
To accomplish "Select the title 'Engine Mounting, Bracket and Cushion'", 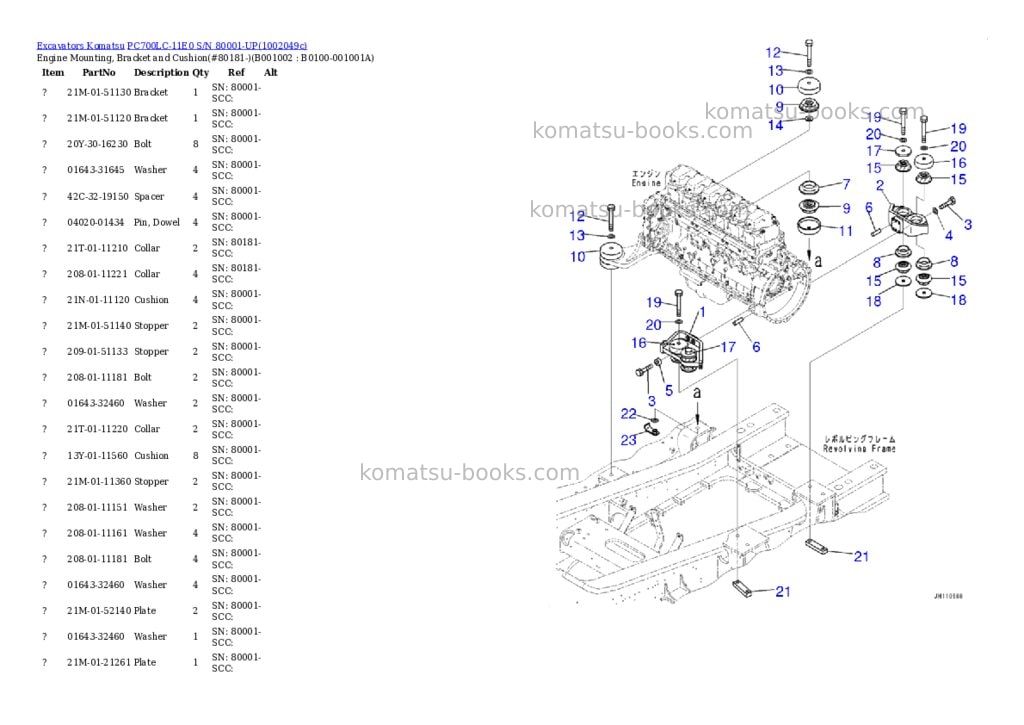I will pyautogui.click(x=121, y=58).
